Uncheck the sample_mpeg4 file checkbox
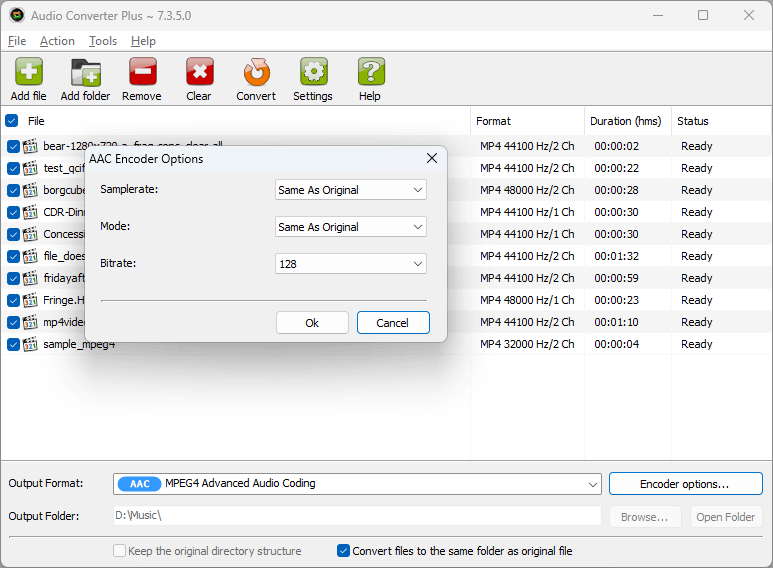The image size is (773, 568). (x=13, y=344)
